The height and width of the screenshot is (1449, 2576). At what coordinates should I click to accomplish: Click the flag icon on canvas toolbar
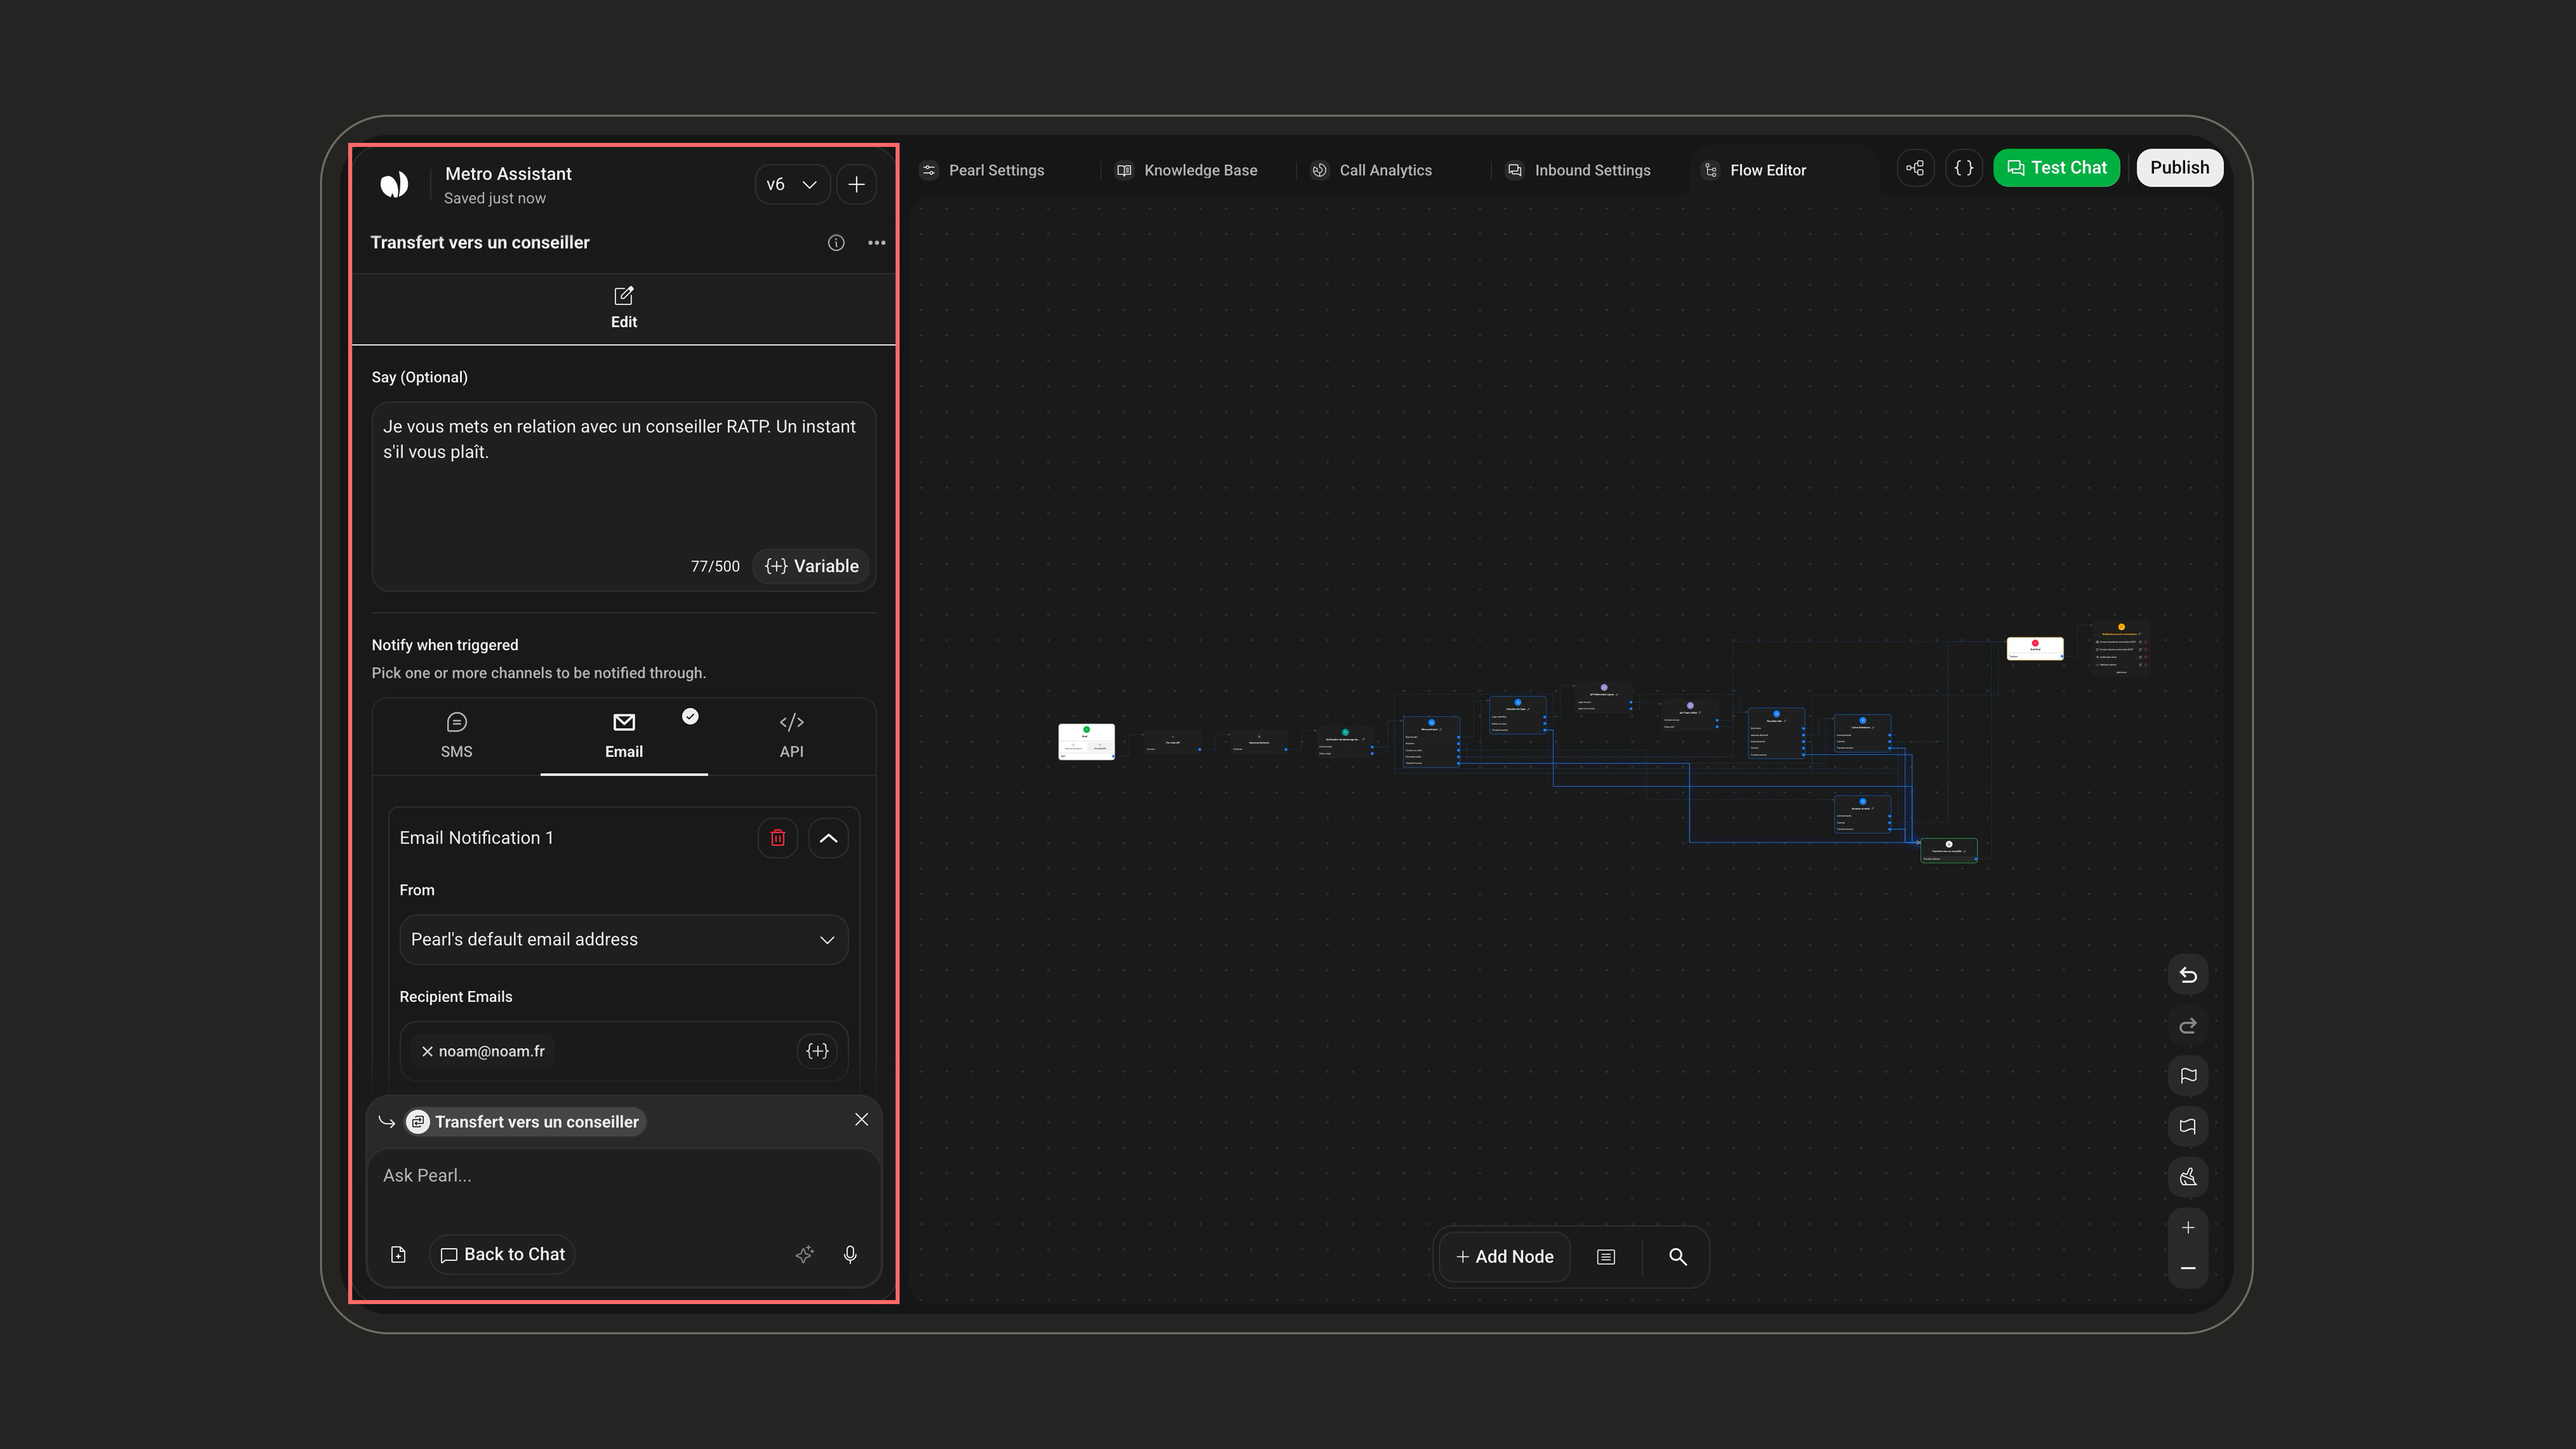click(x=2188, y=1076)
